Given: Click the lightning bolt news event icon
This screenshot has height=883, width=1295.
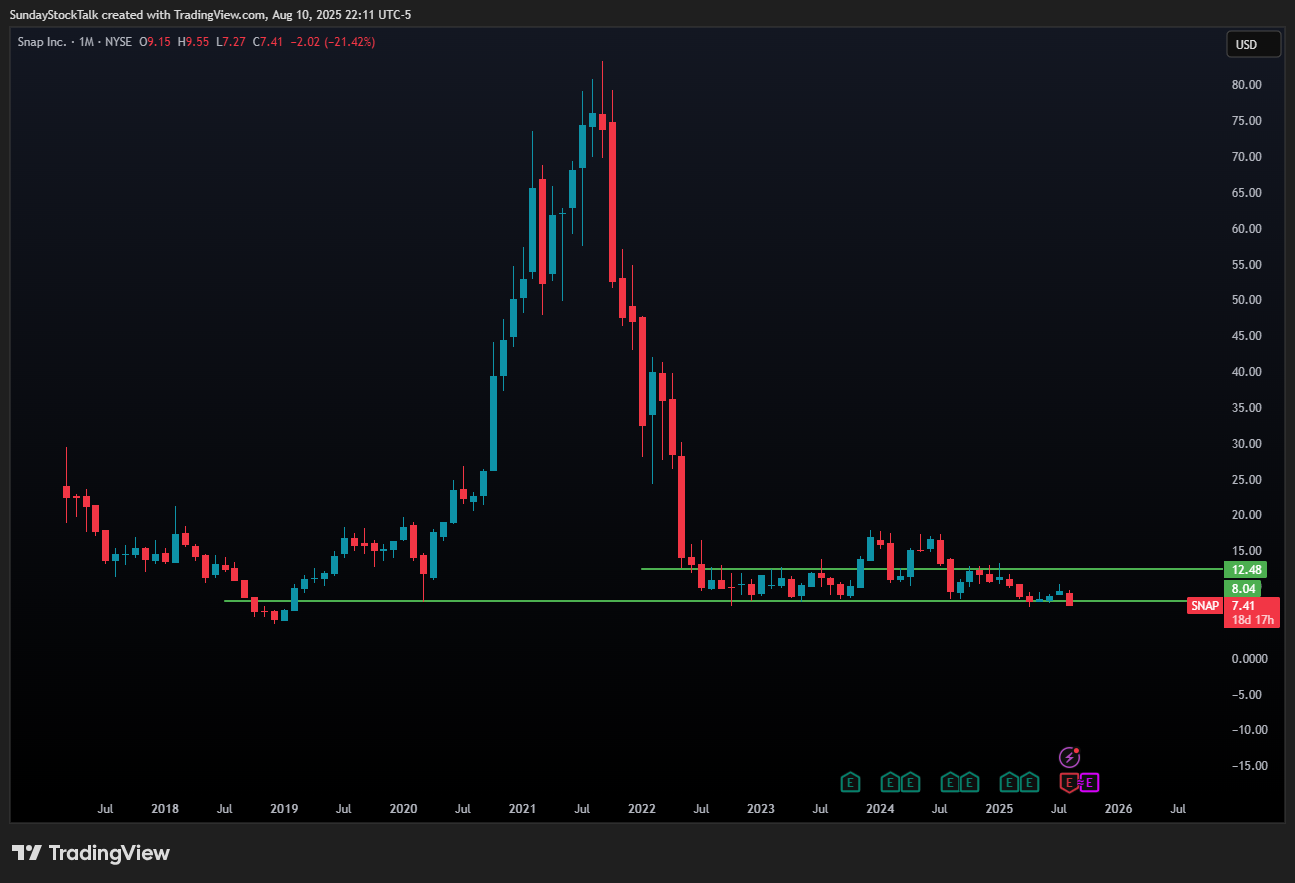Looking at the screenshot, I should pyautogui.click(x=1070, y=757).
